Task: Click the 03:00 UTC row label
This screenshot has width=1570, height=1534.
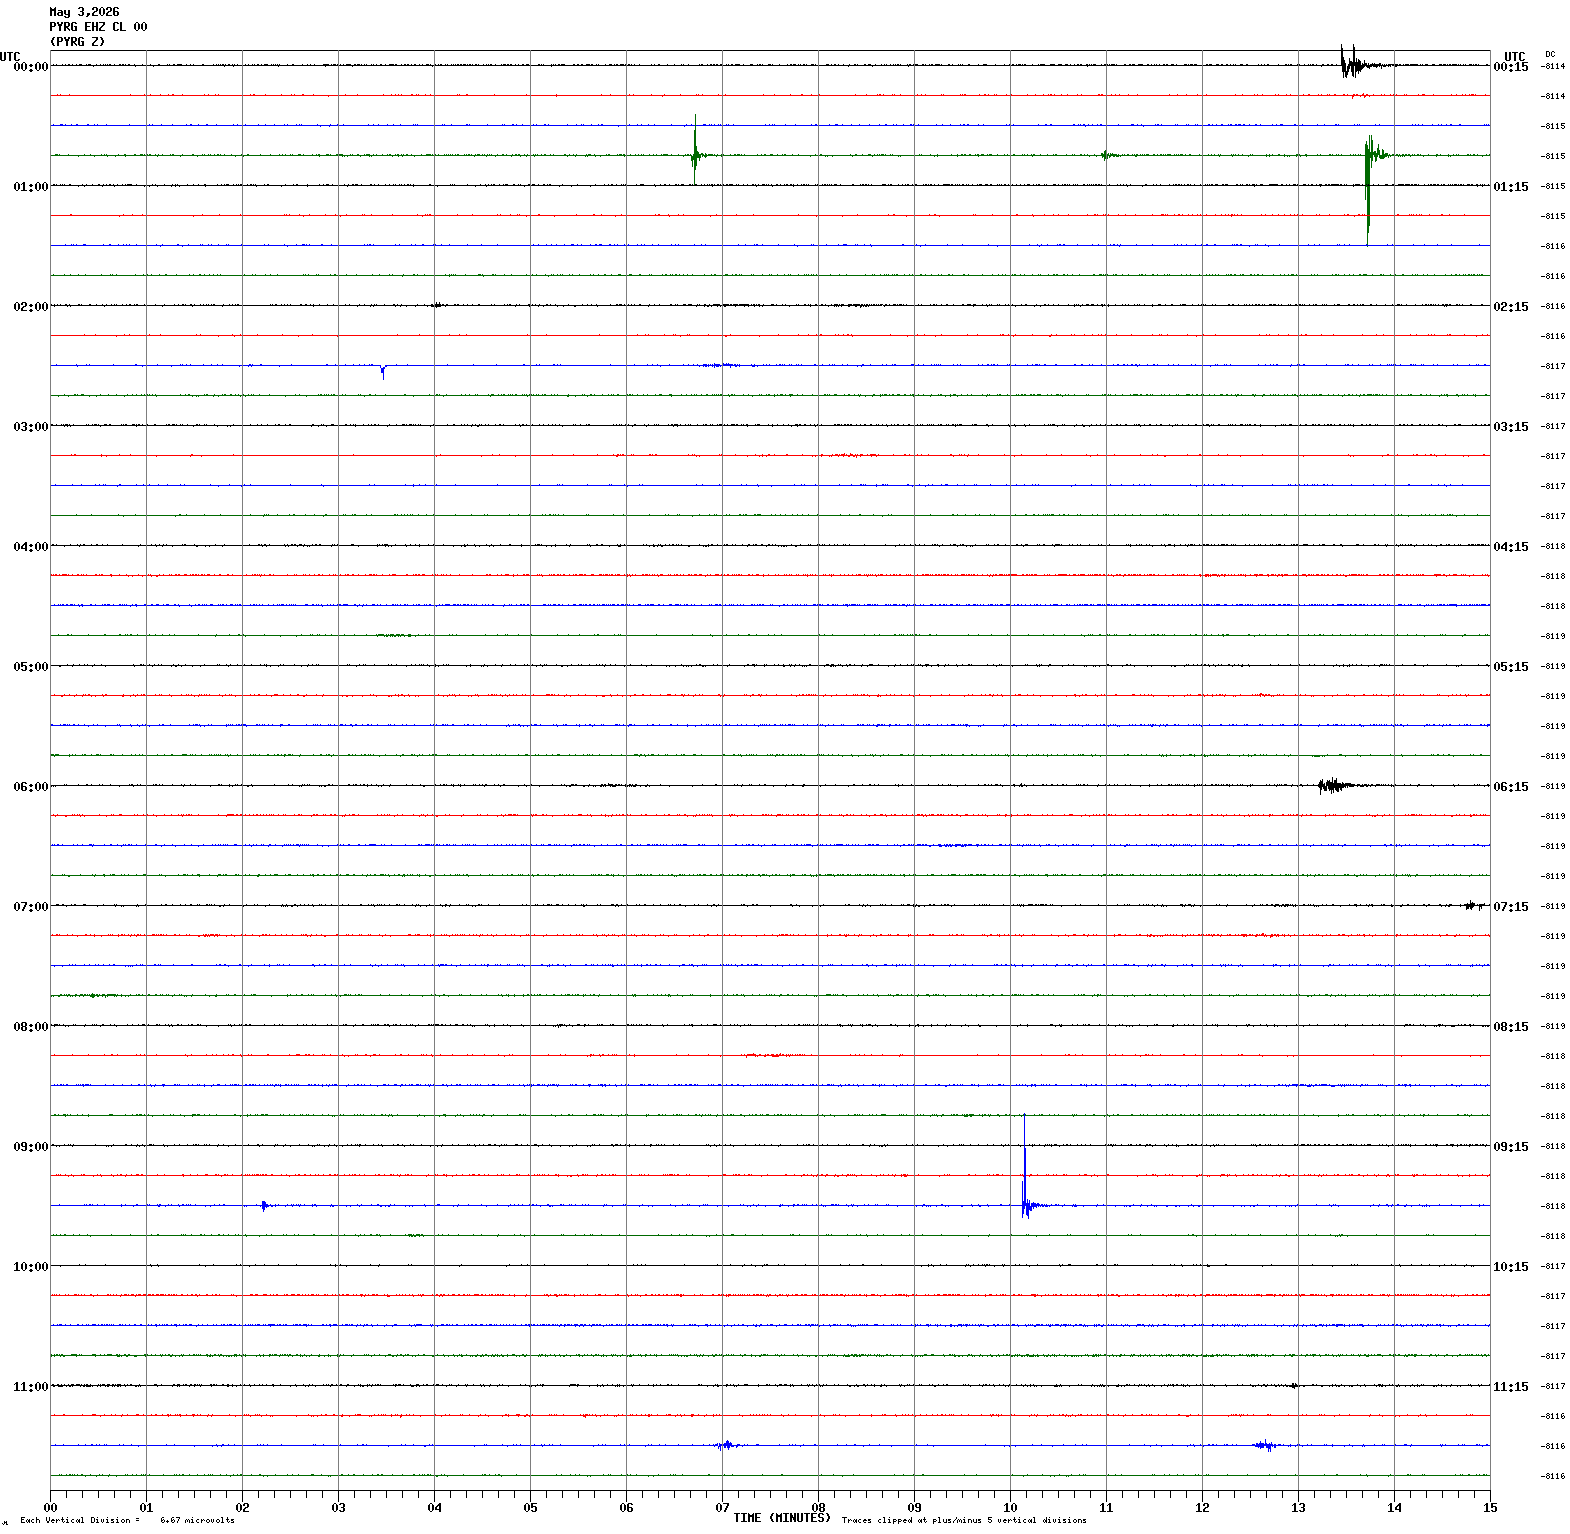Action: click(x=30, y=427)
